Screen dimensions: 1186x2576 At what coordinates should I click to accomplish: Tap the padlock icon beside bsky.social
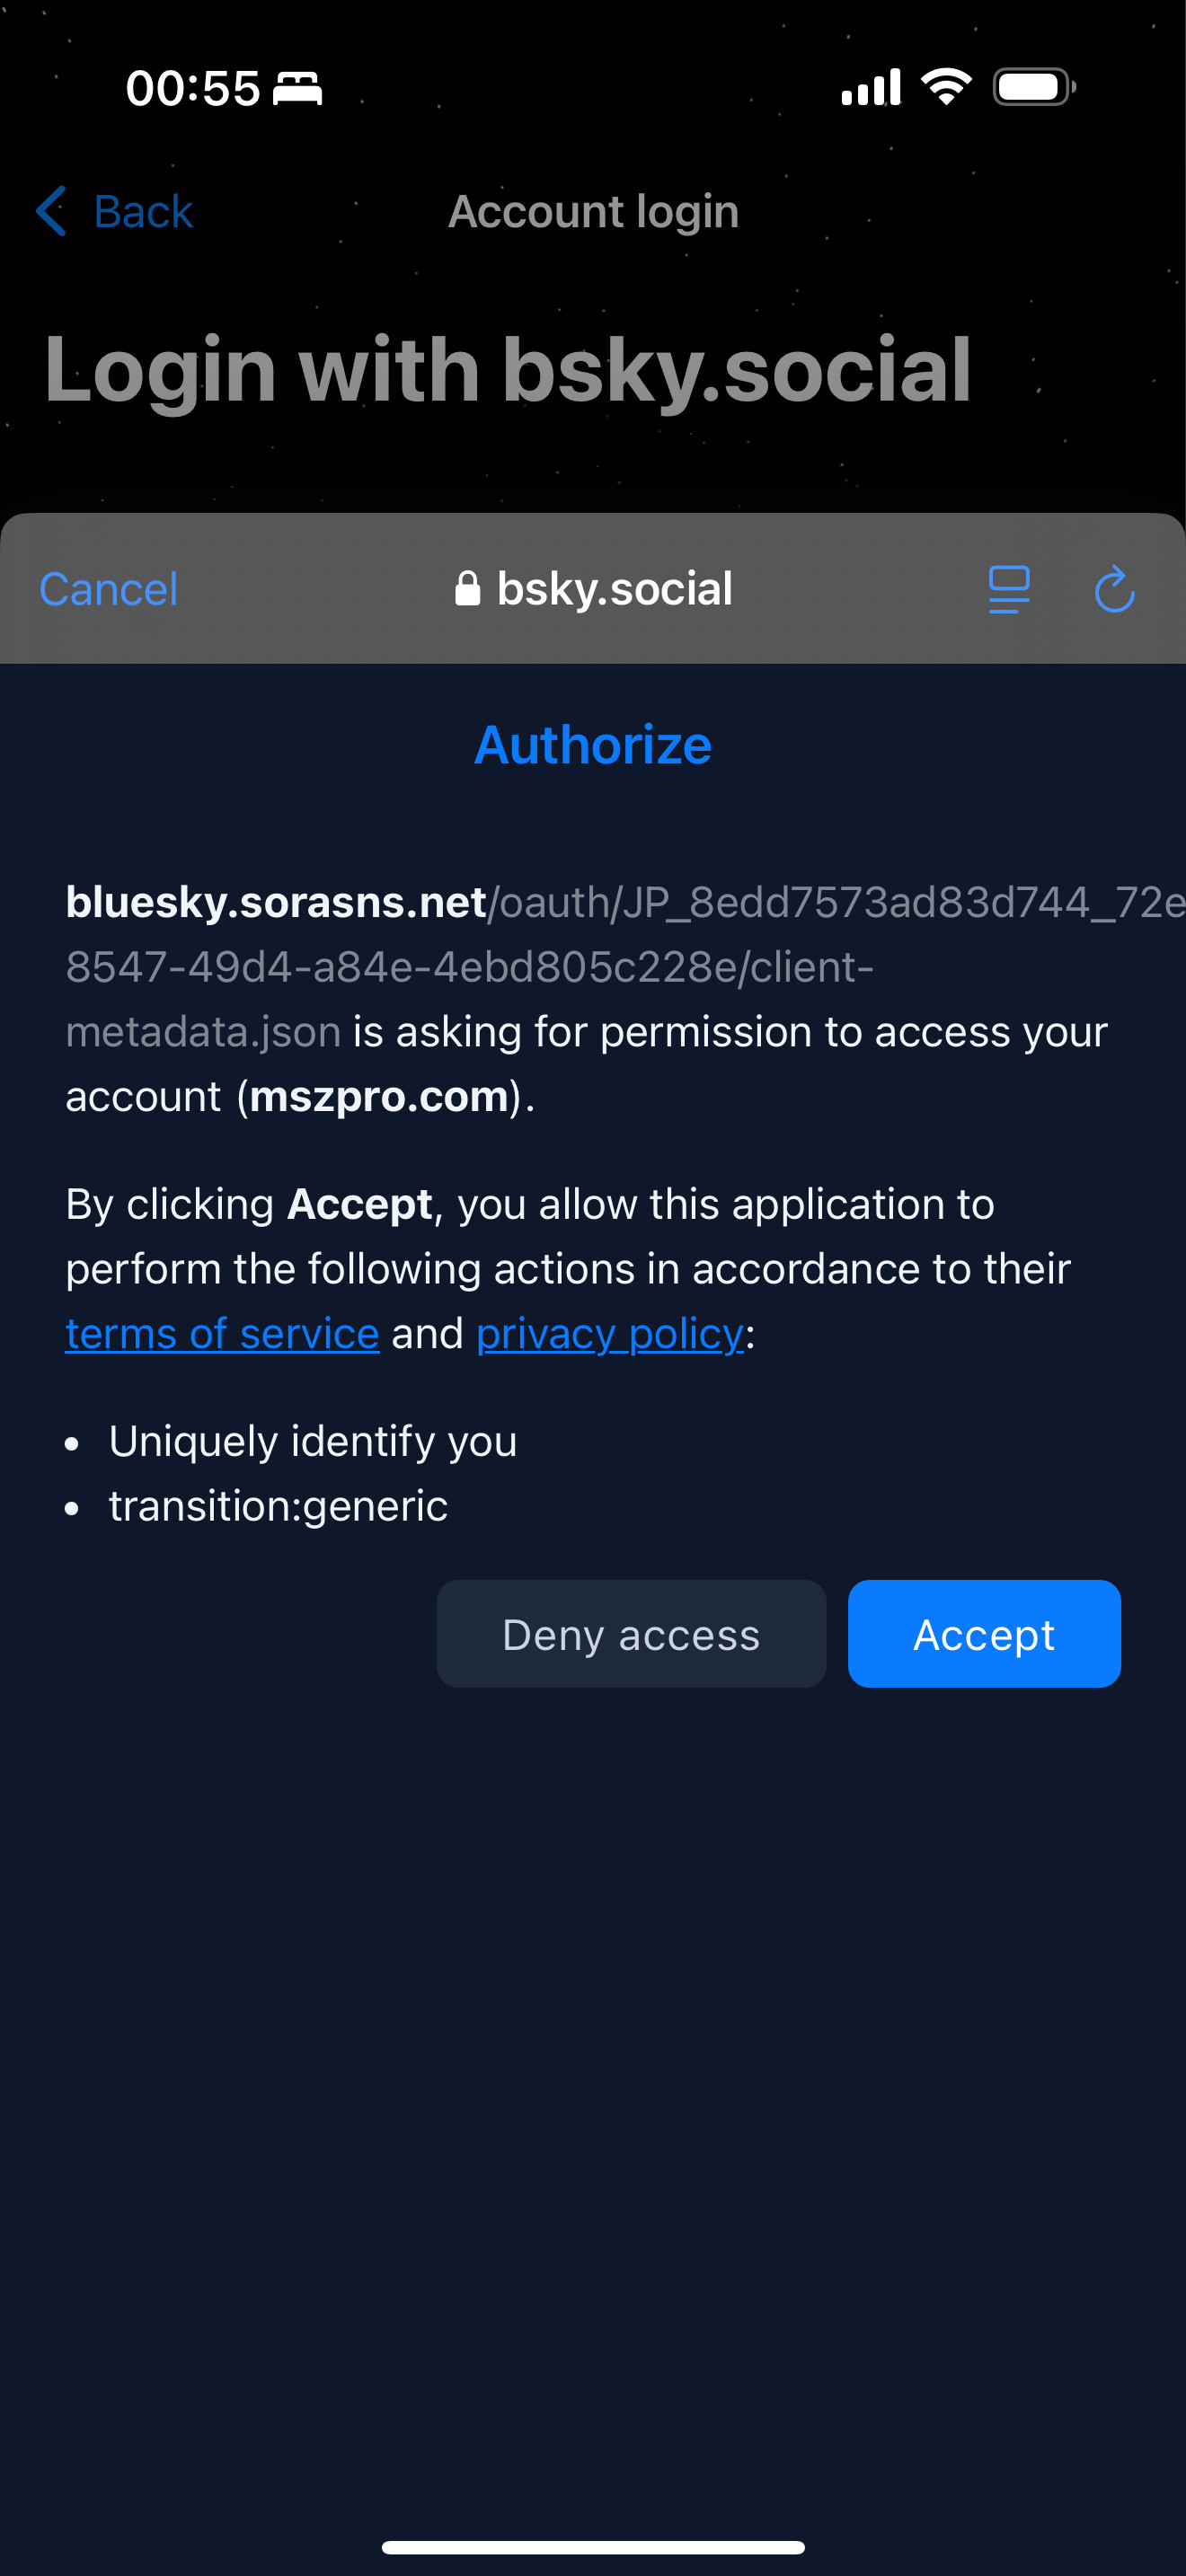click(x=467, y=588)
